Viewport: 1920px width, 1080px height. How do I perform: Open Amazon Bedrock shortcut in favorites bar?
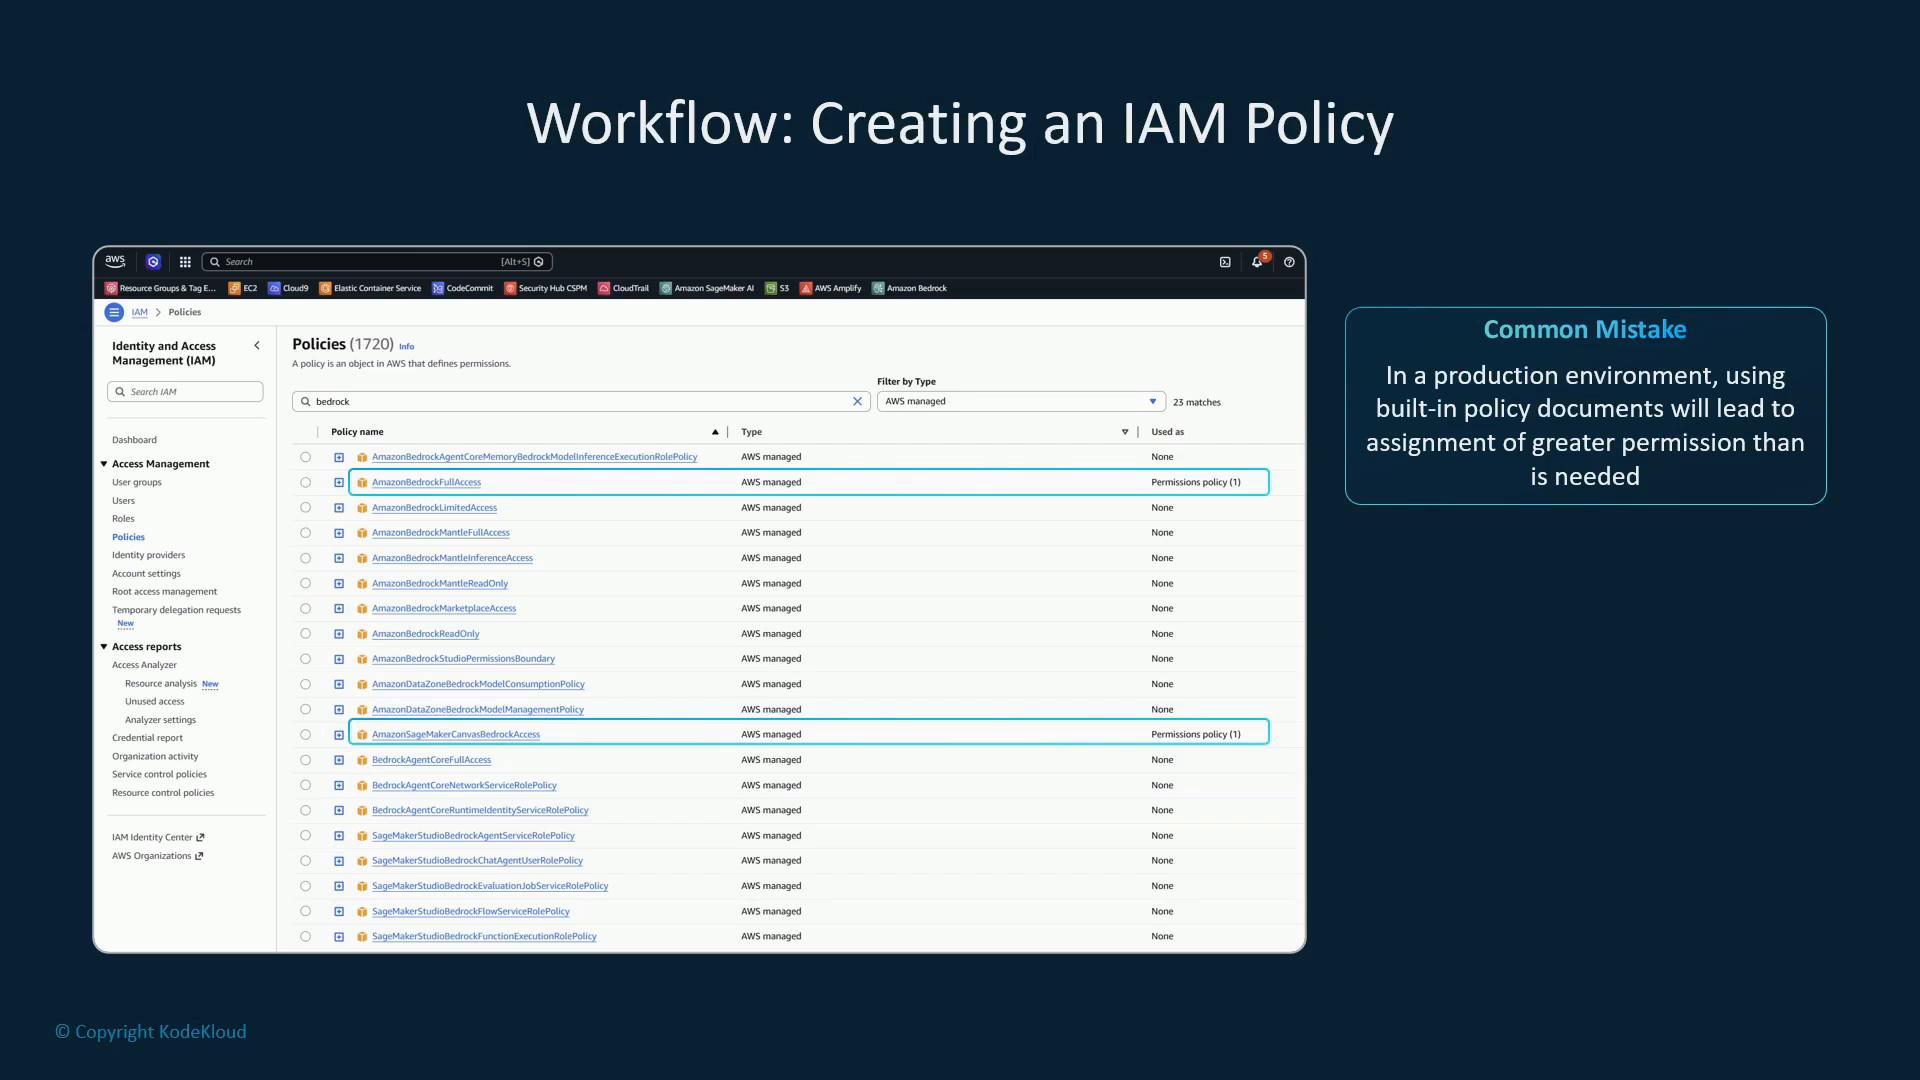909,288
